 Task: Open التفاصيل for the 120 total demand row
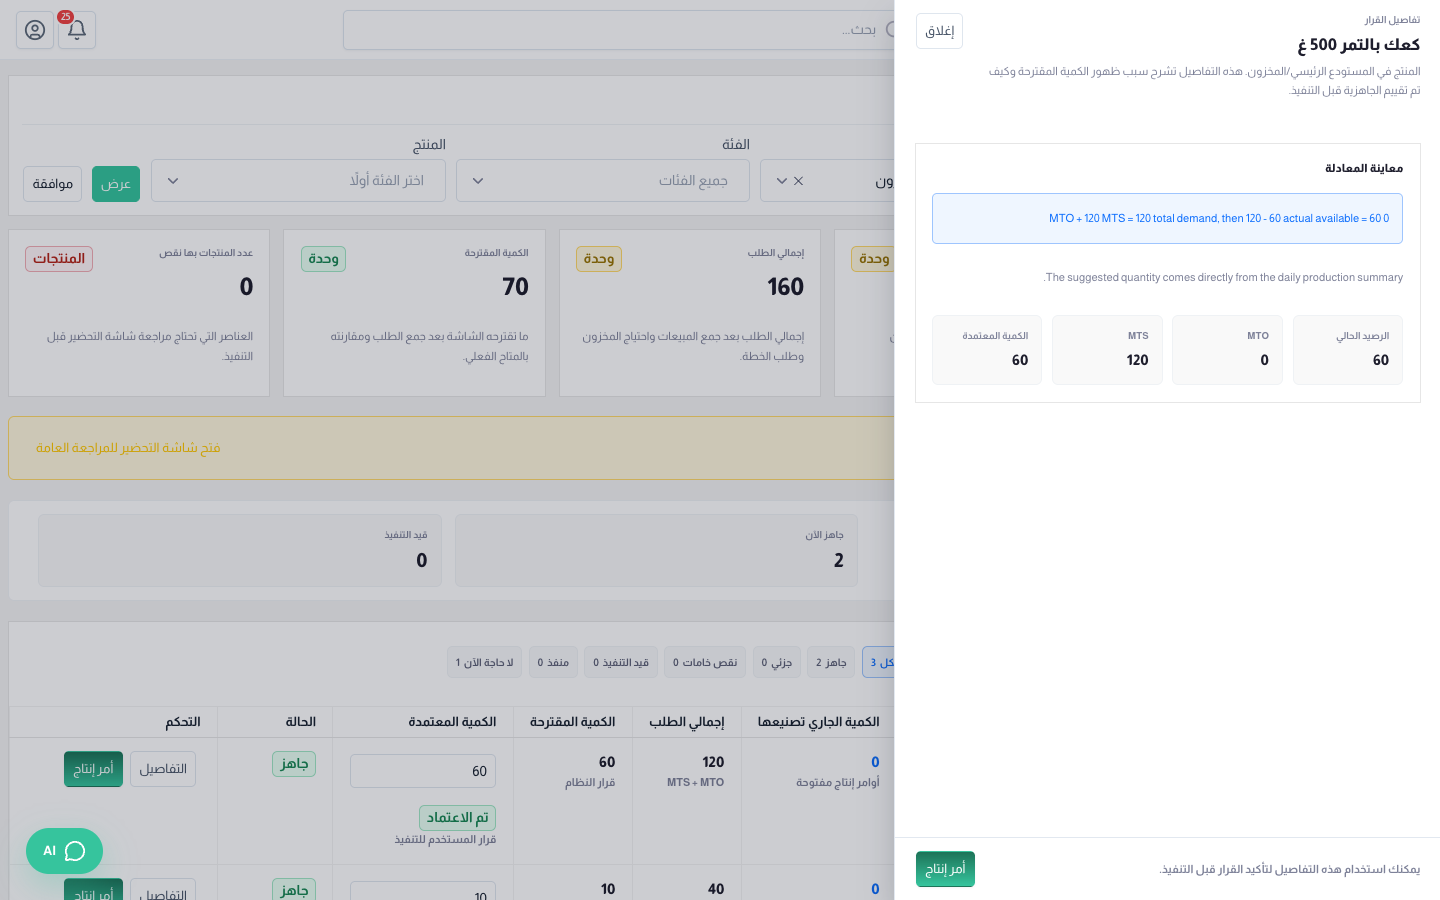pyautogui.click(x=163, y=769)
